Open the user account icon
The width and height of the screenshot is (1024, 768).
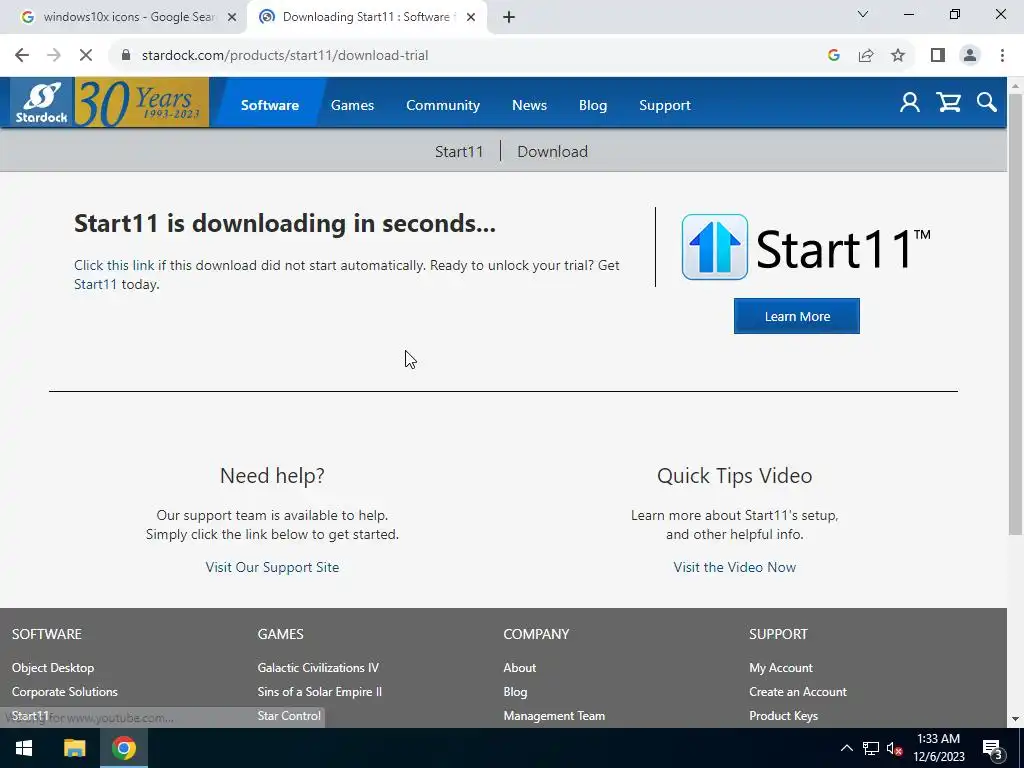[x=909, y=103]
